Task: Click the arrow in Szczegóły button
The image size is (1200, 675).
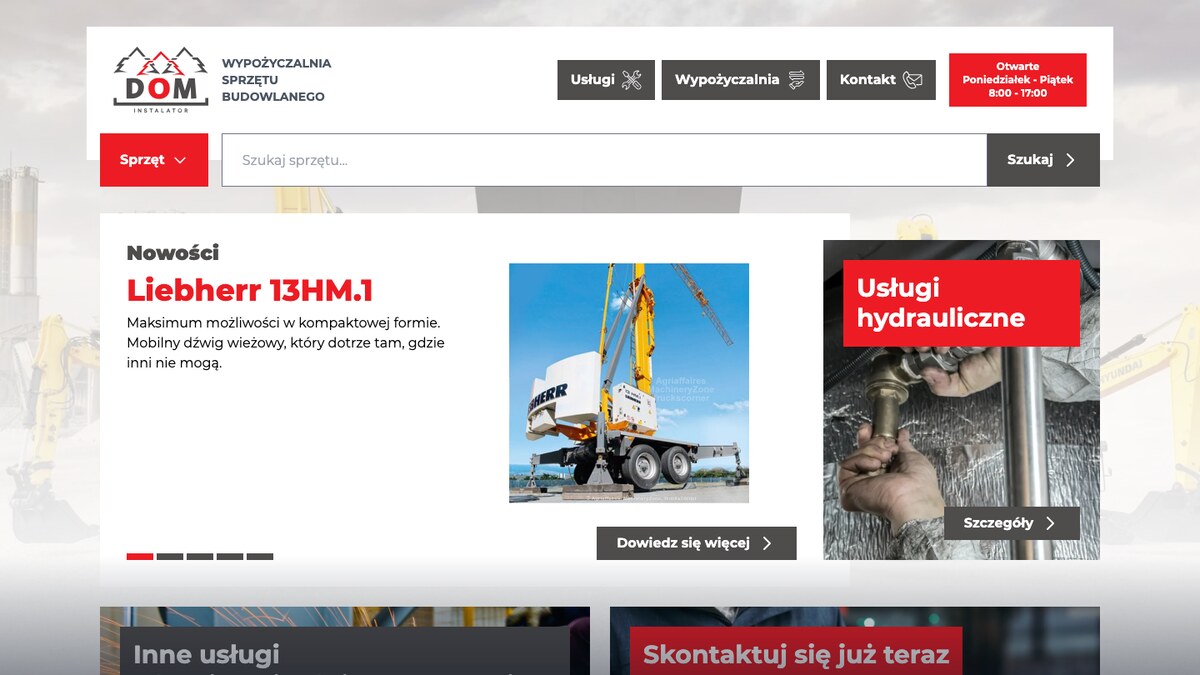Action: coord(1050,523)
